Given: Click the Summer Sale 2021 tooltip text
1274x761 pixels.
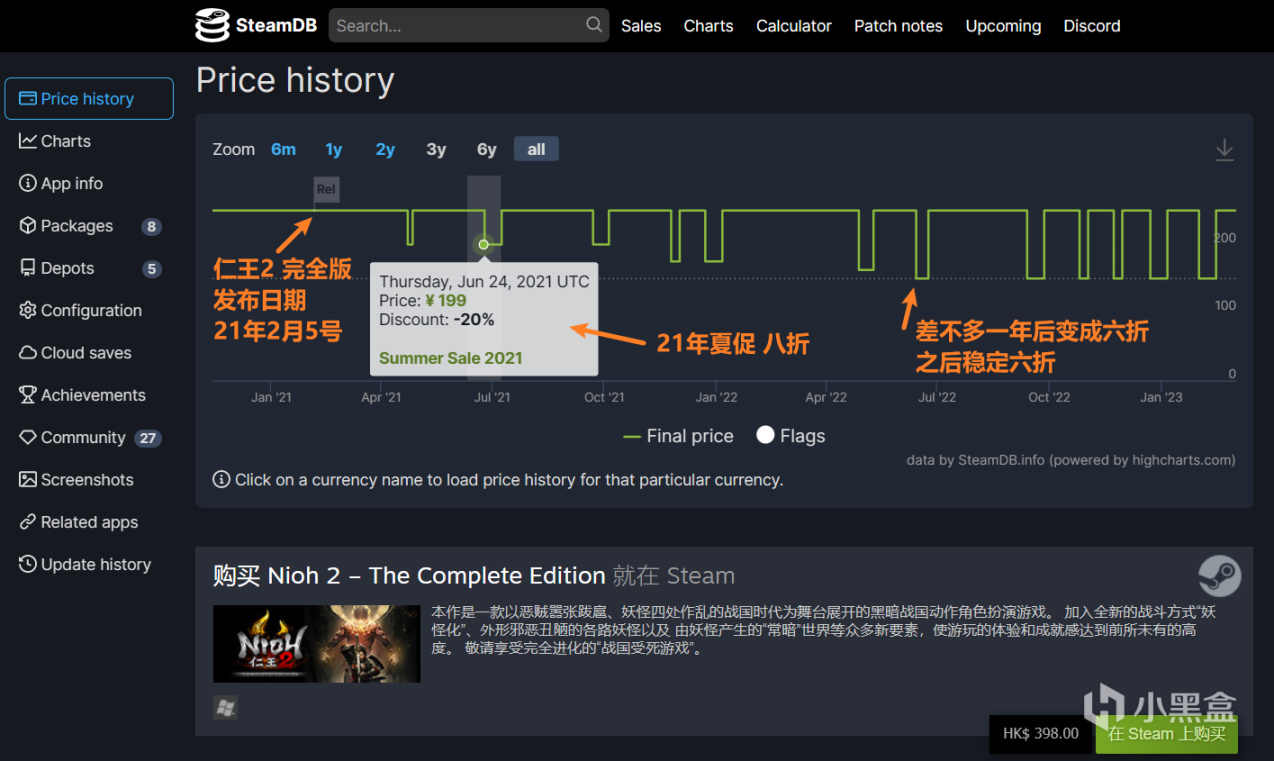Looking at the screenshot, I should [x=451, y=358].
